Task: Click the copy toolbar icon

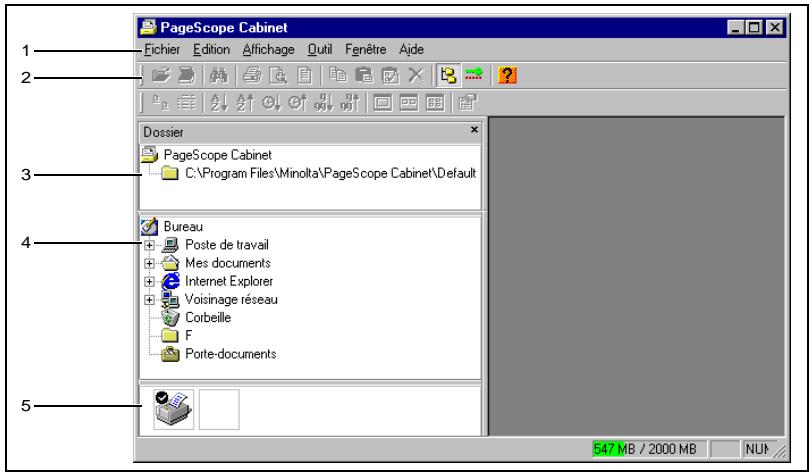Action: click(x=338, y=76)
